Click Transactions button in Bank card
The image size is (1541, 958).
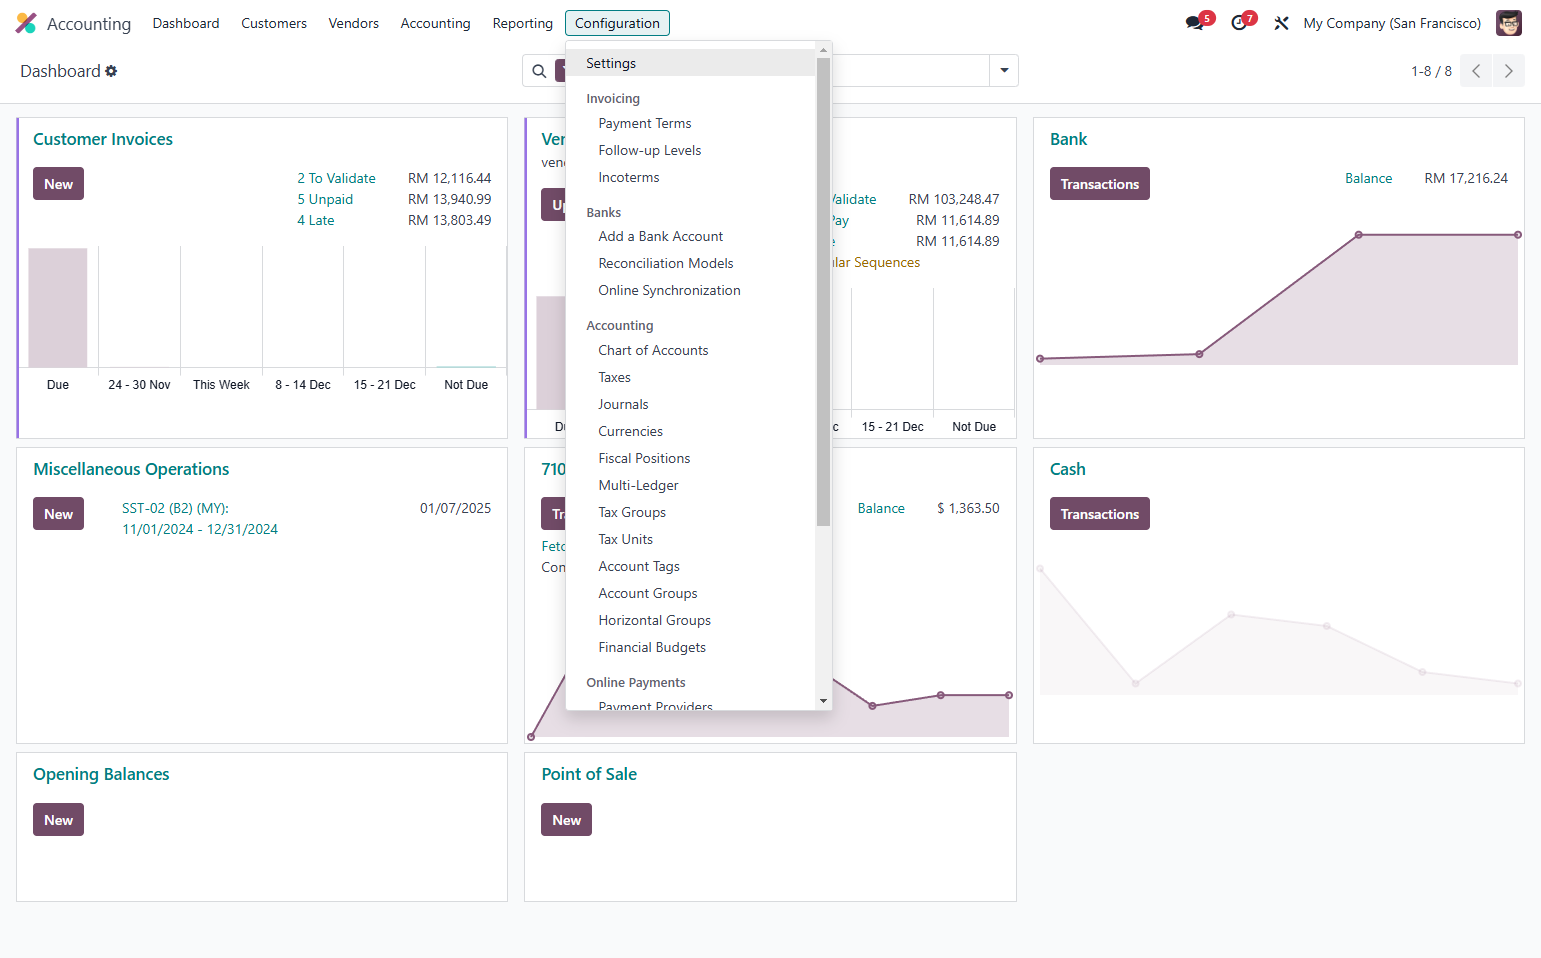(x=1100, y=184)
